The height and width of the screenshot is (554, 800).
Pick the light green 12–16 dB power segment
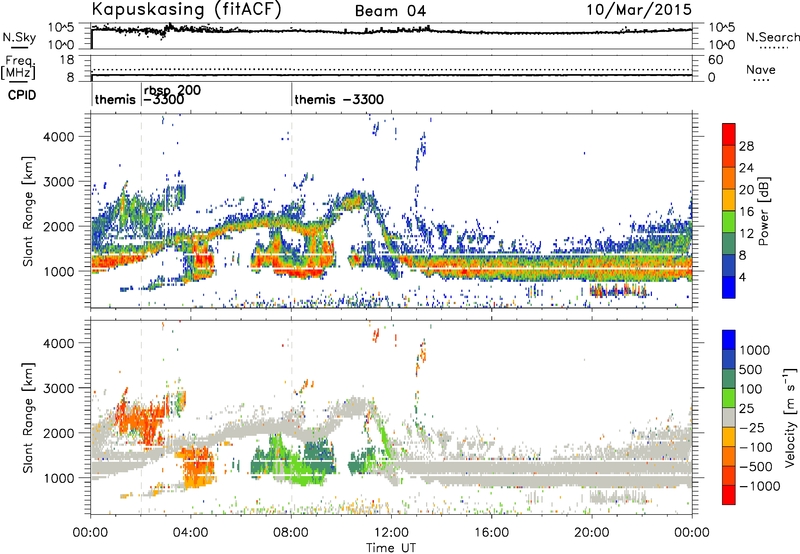(729, 222)
